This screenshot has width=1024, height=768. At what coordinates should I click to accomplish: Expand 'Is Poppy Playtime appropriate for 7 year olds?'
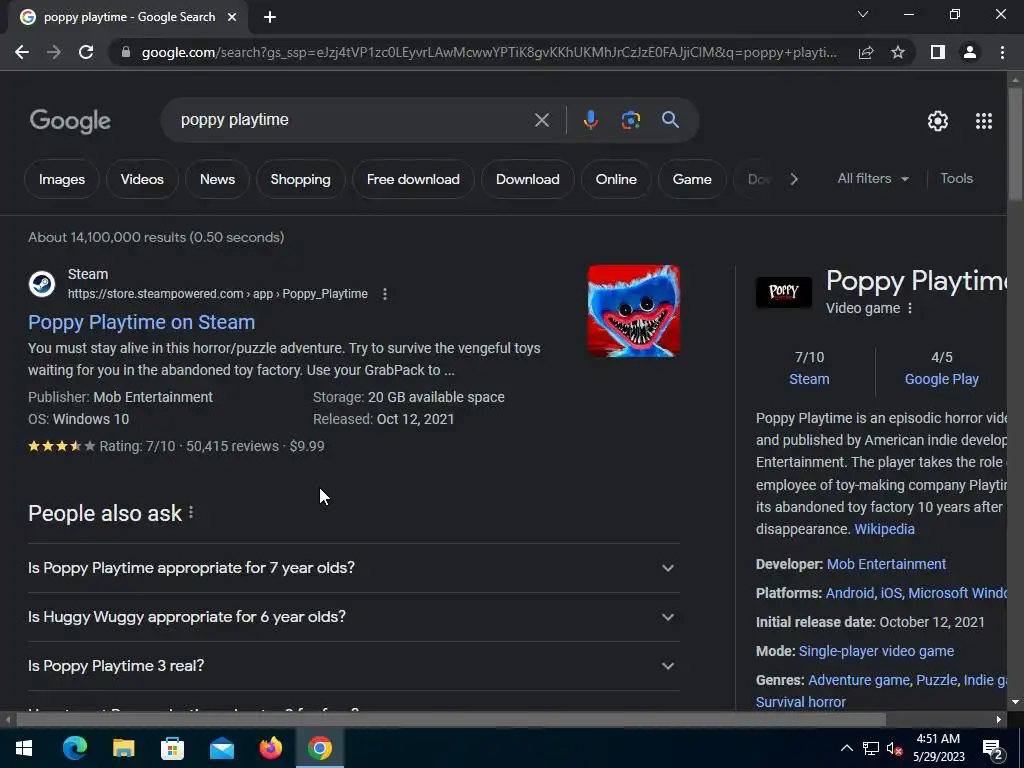point(354,568)
